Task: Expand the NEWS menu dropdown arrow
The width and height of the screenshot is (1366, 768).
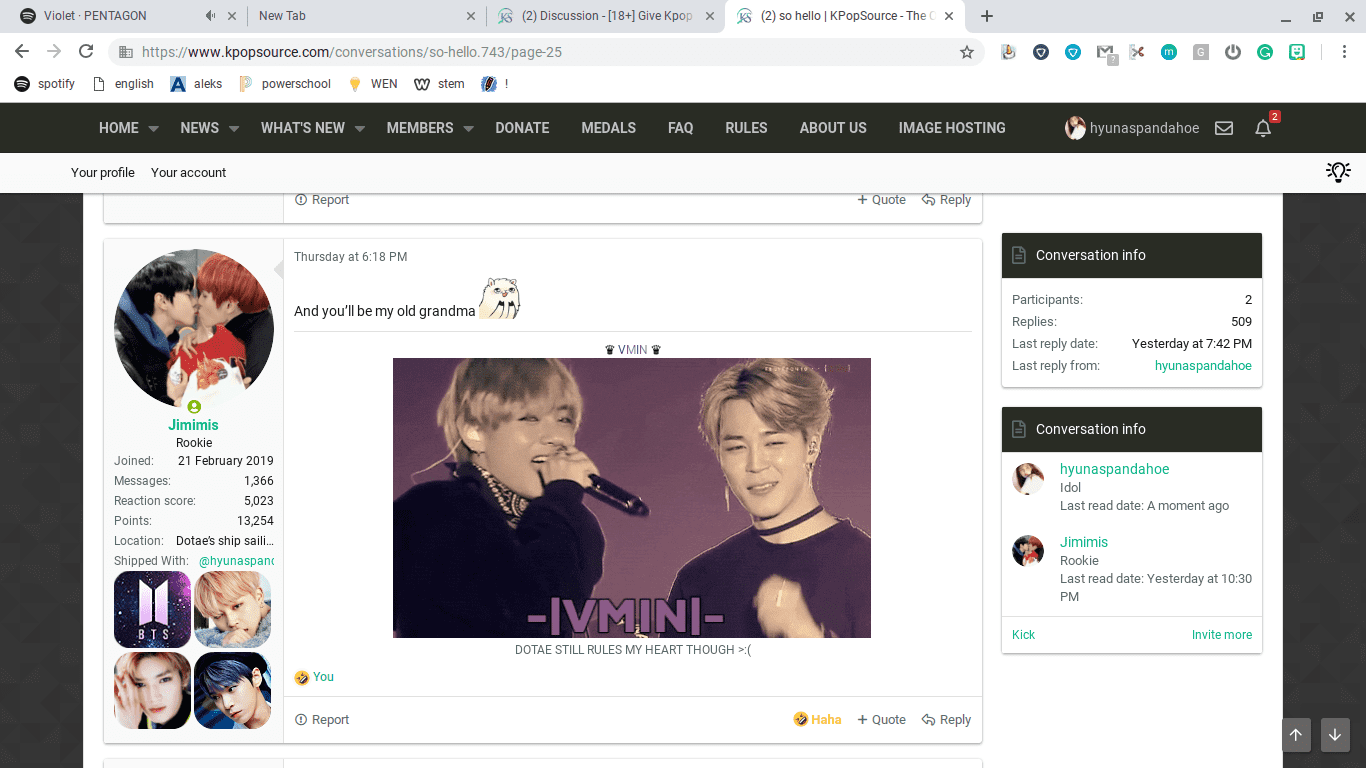Action: click(234, 129)
